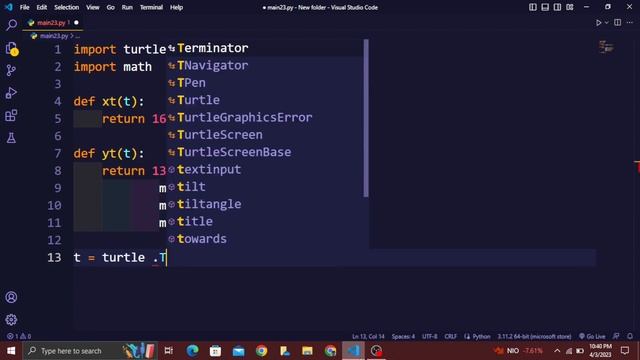This screenshot has height=360, width=640.
Task: Open Task View on the taskbar
Action: click(169, 351)
